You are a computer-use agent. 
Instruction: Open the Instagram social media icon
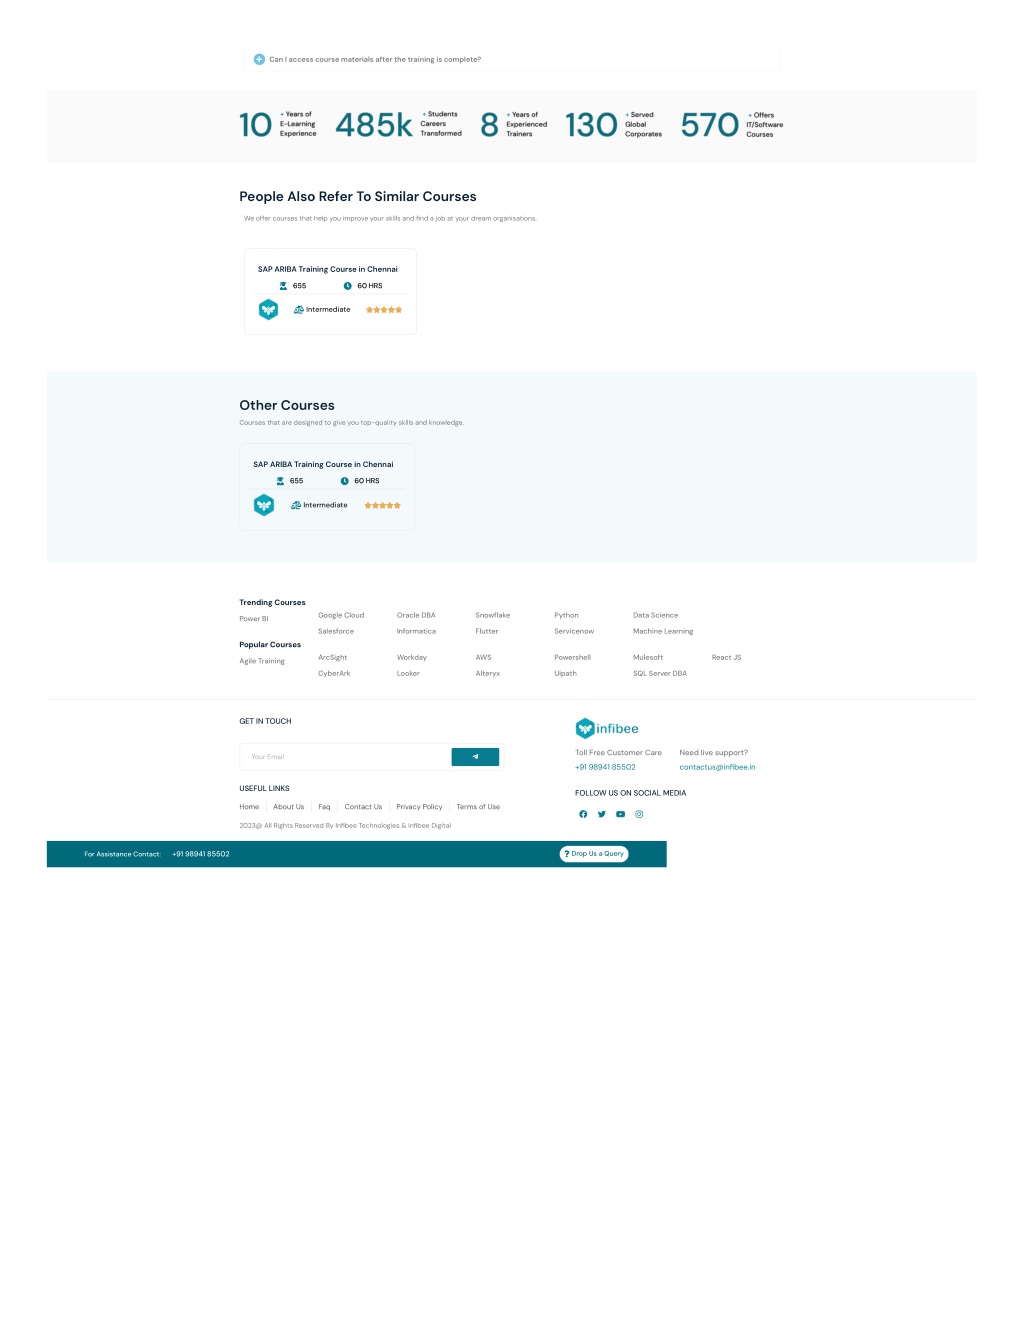coord(639,814)
